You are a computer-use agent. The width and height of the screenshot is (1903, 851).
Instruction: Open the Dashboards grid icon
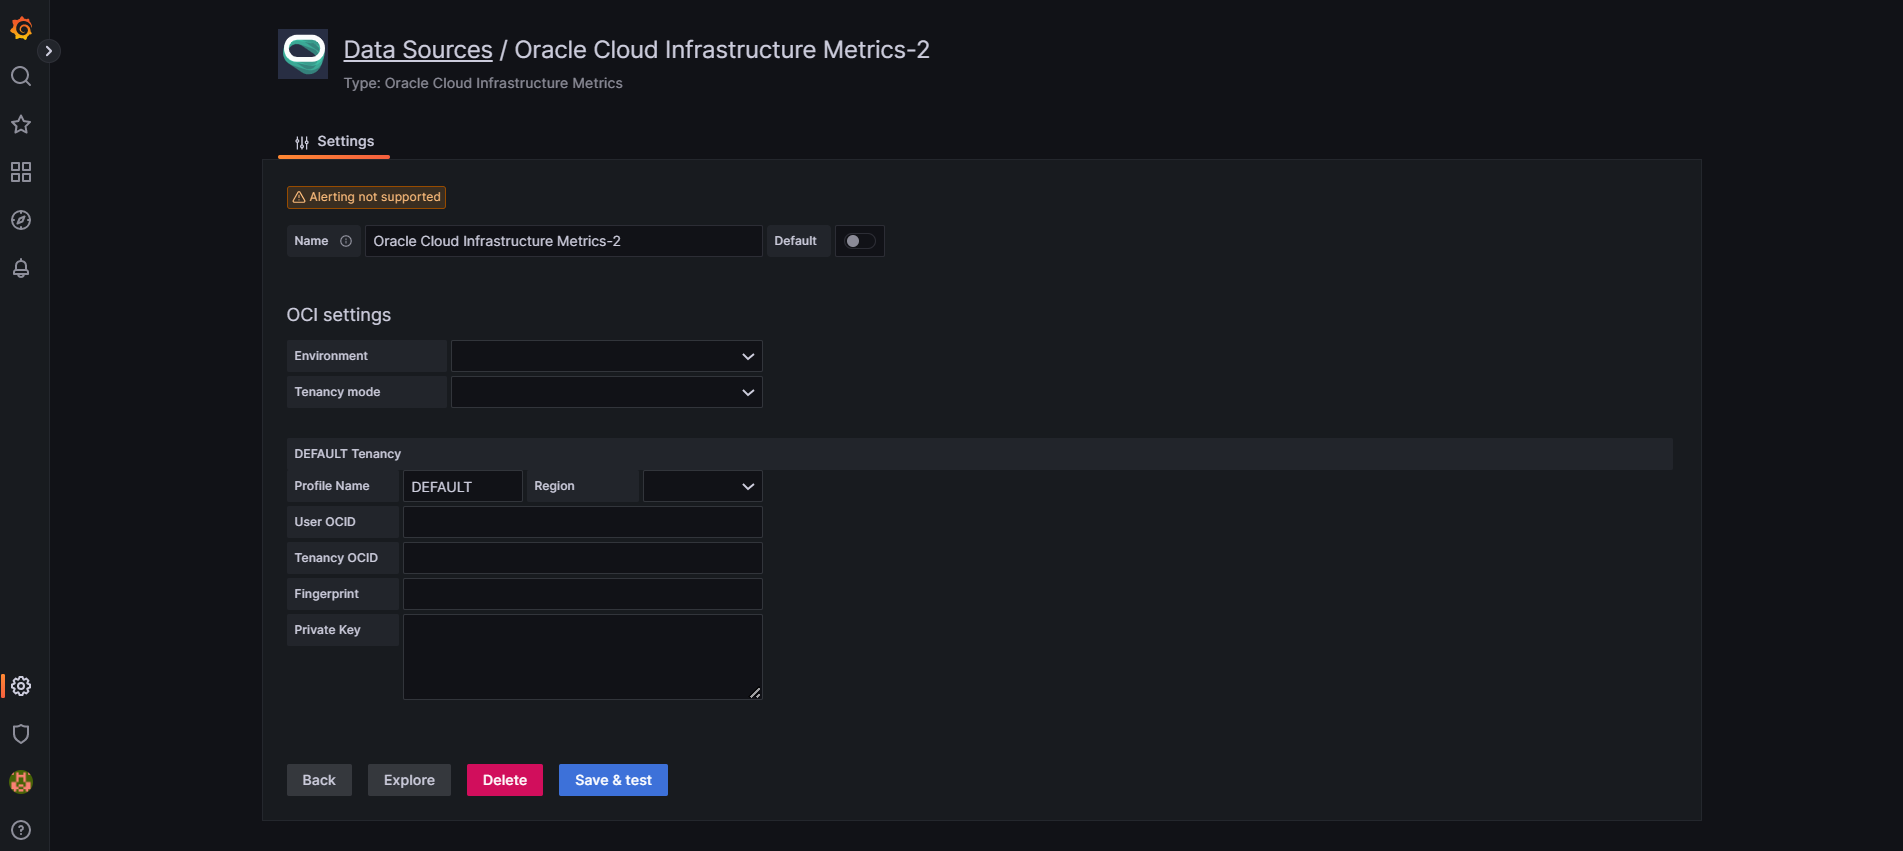21,172
